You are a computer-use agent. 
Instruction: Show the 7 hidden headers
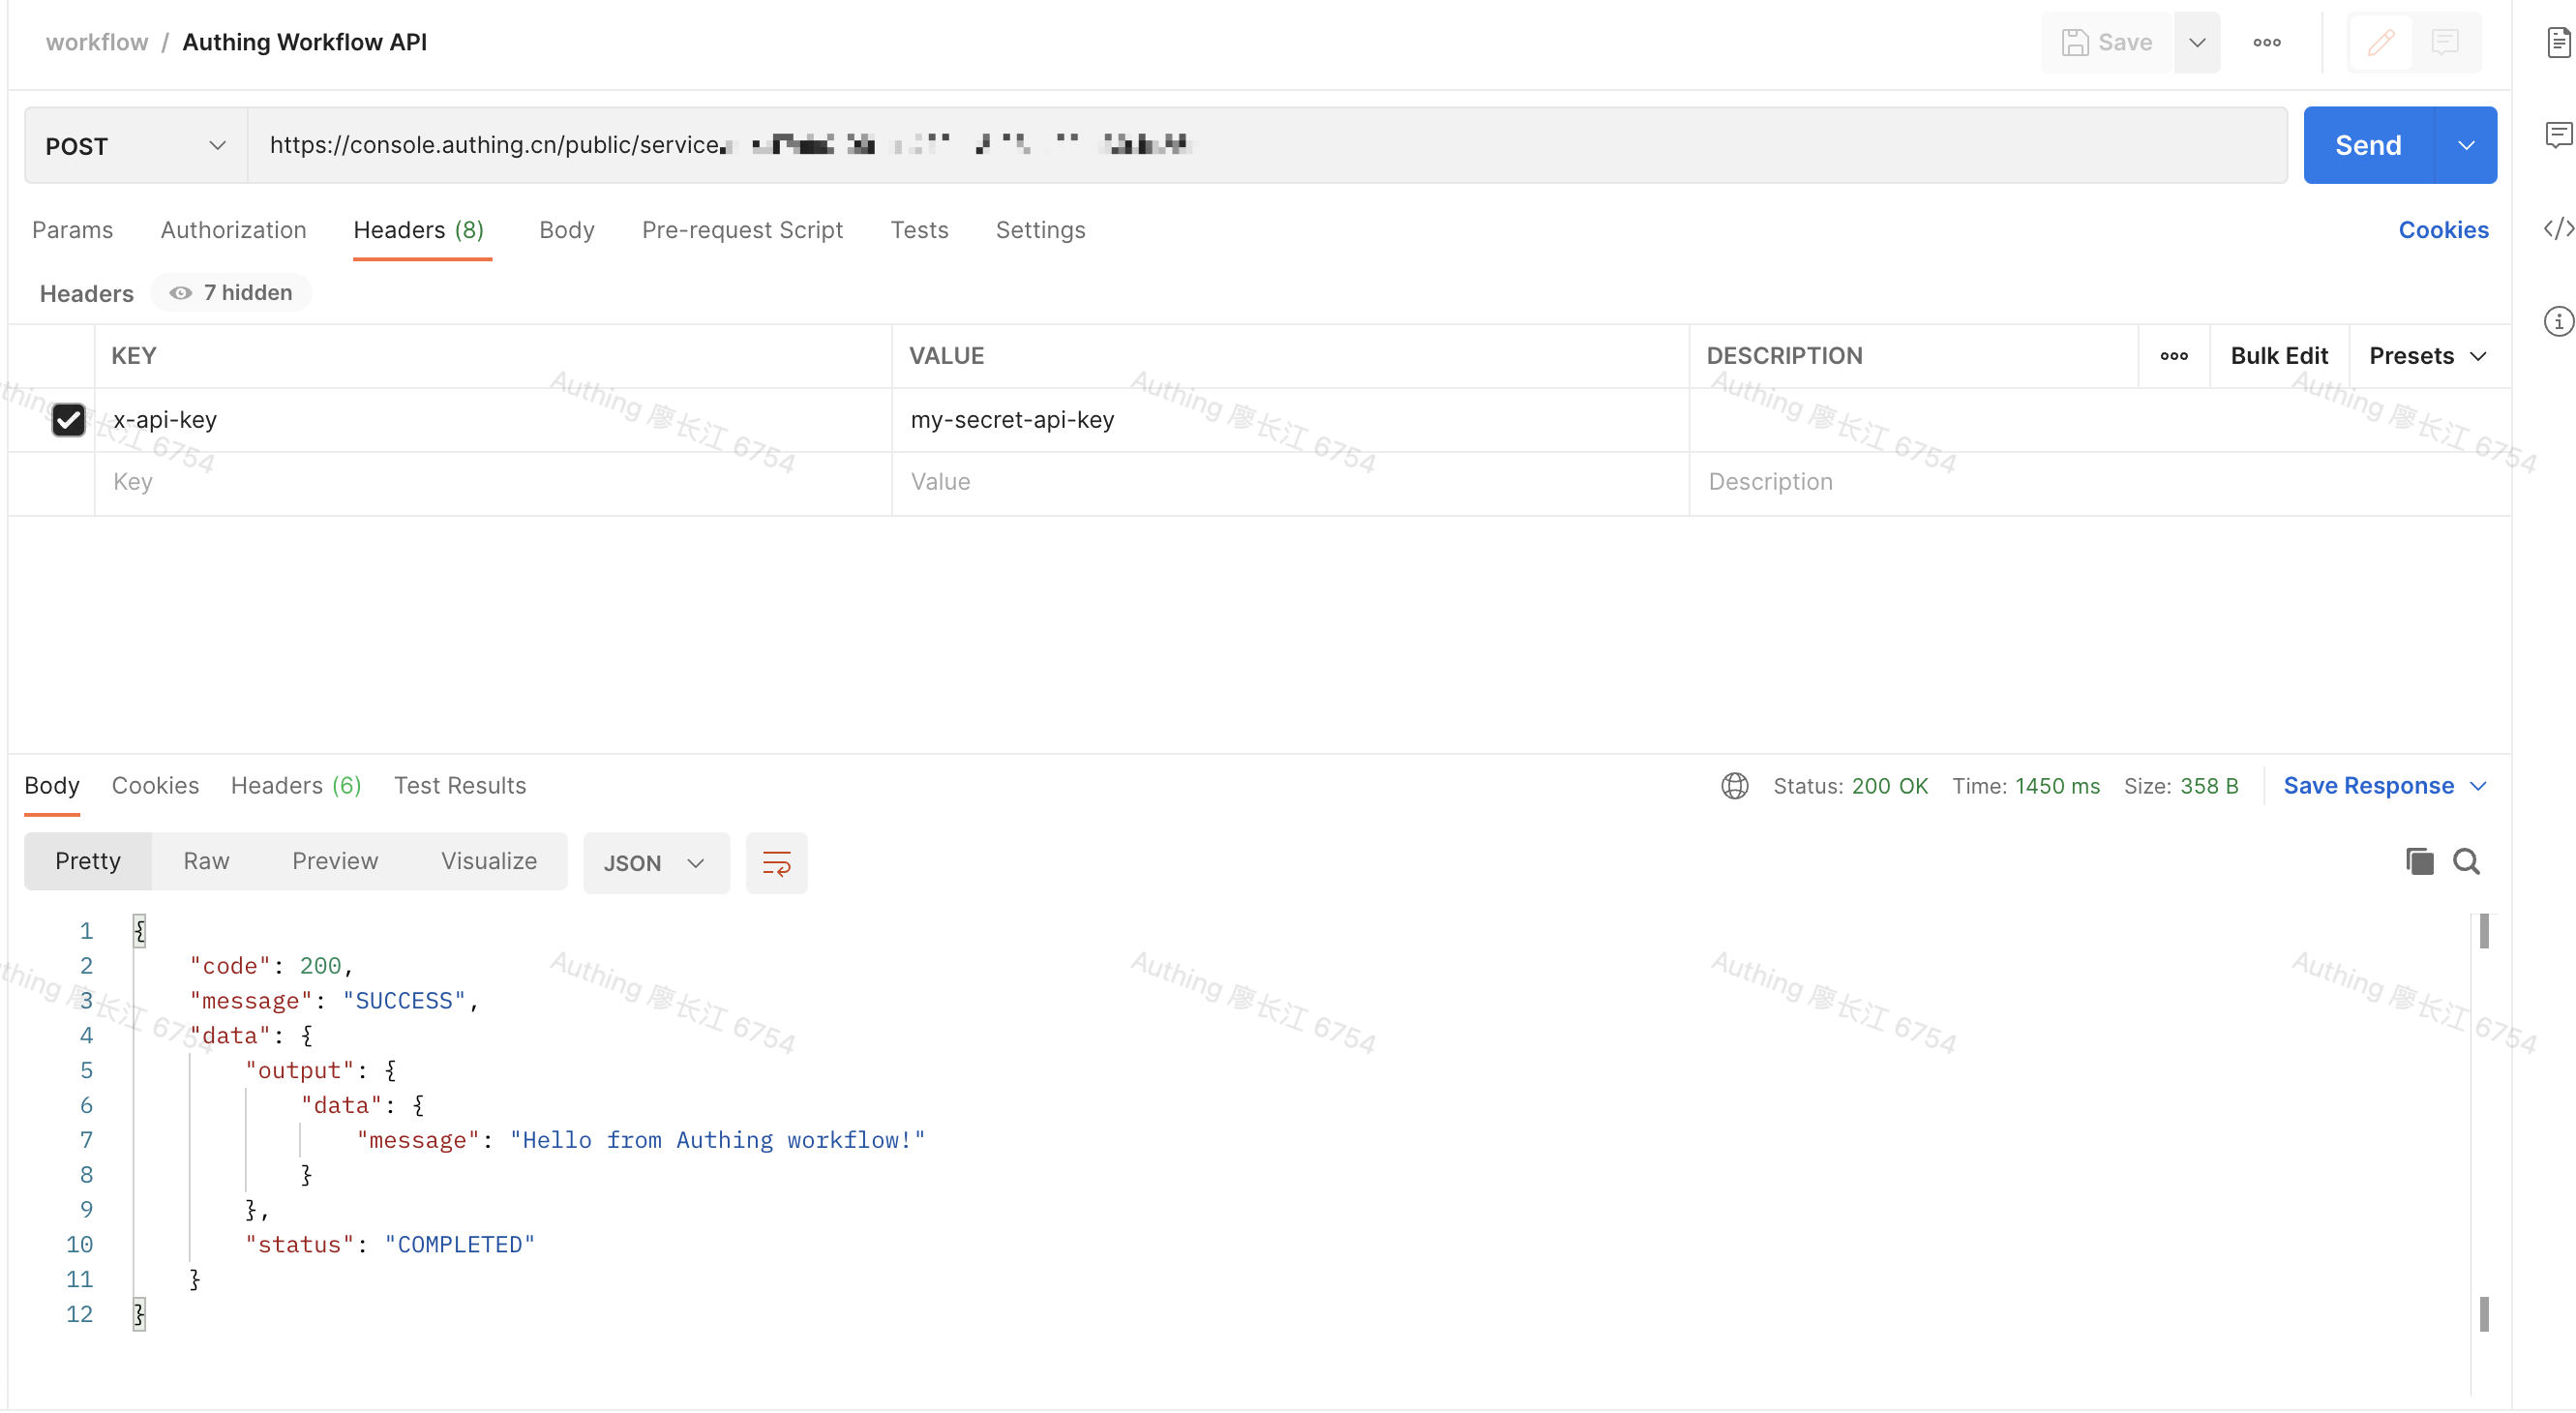tap(231, 293)
